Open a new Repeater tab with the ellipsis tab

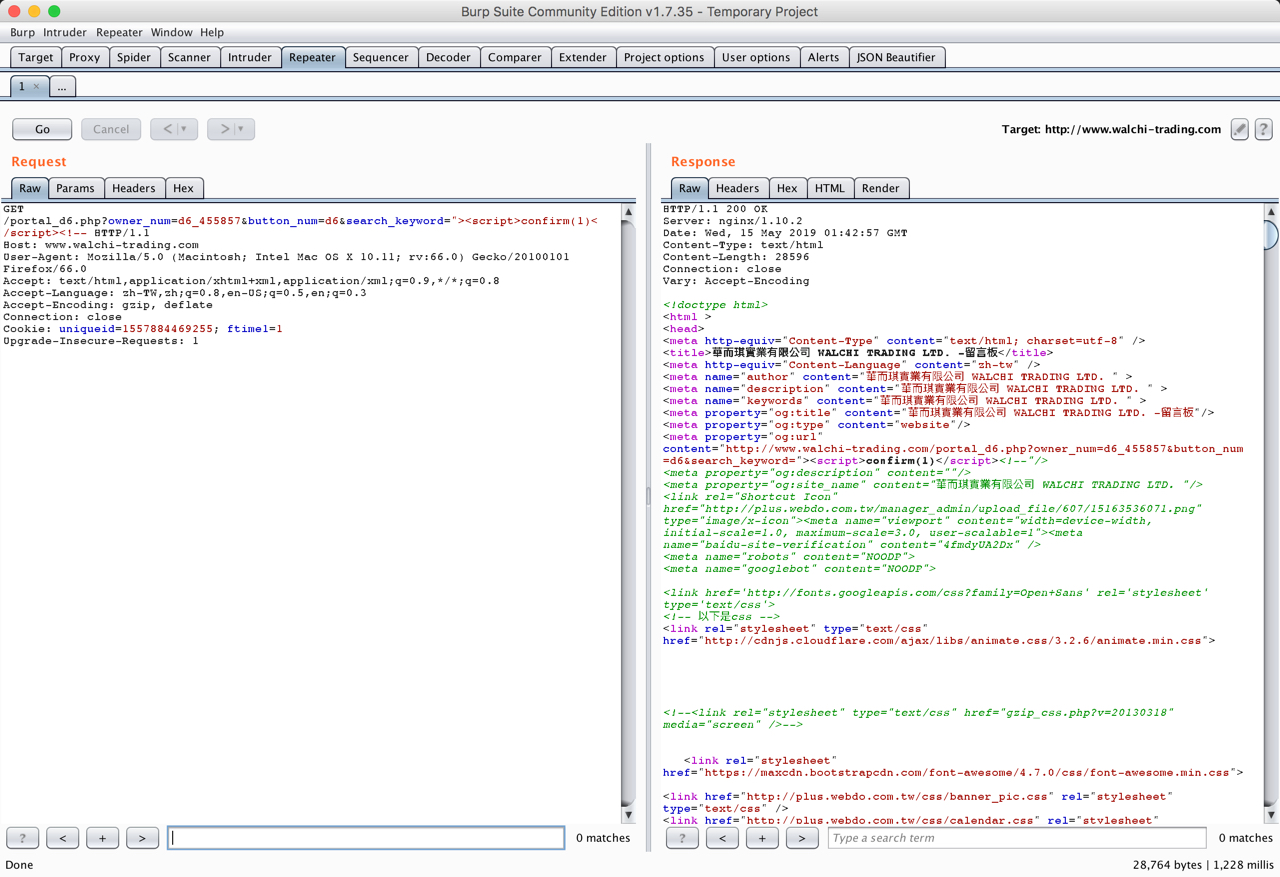click(62, 87)
